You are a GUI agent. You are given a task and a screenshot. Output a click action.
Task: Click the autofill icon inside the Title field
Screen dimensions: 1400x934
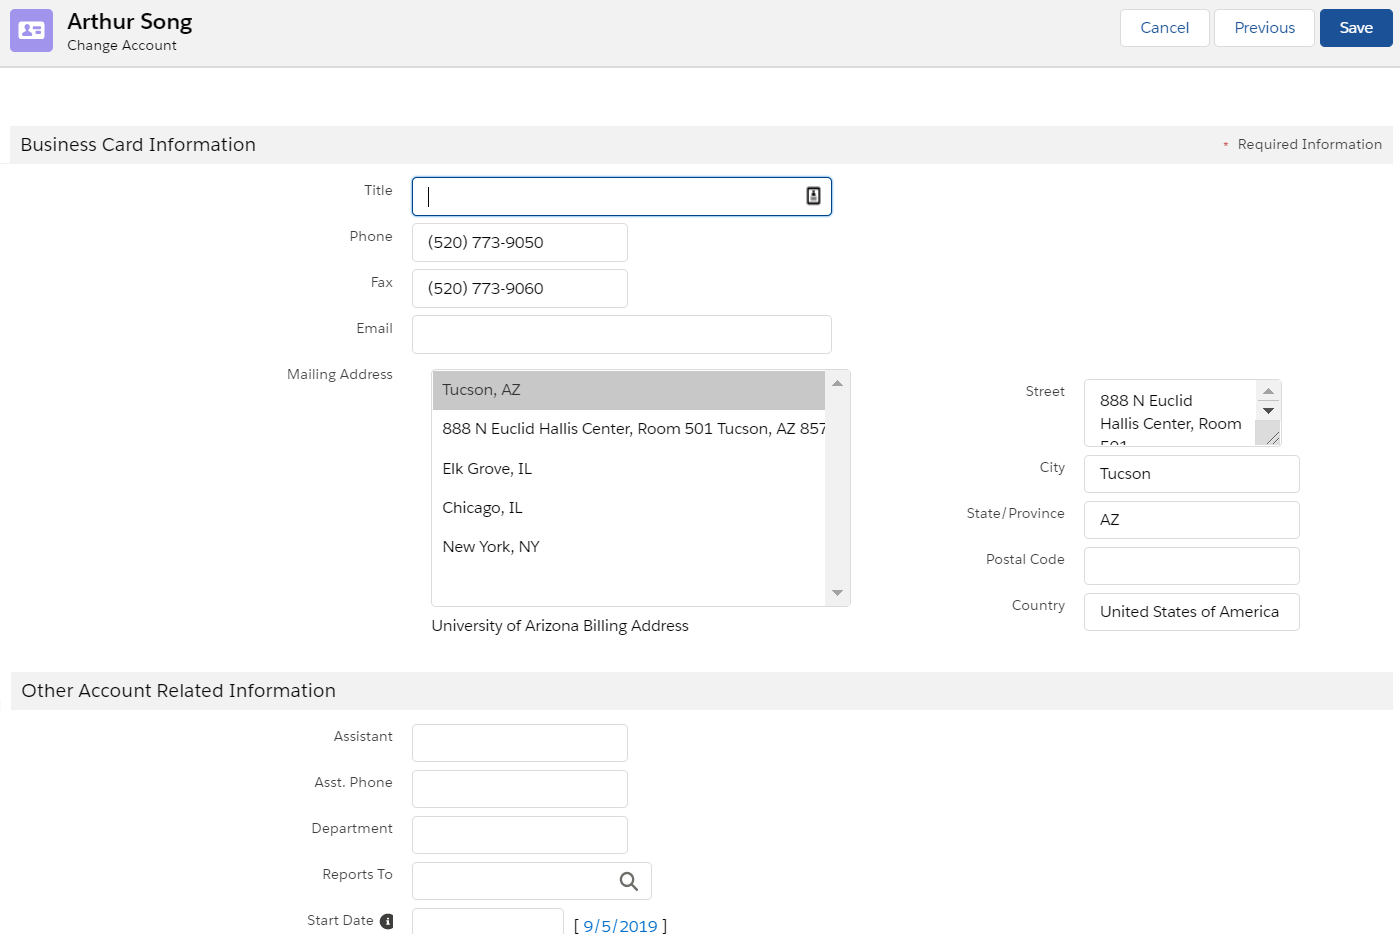[813, 196]
